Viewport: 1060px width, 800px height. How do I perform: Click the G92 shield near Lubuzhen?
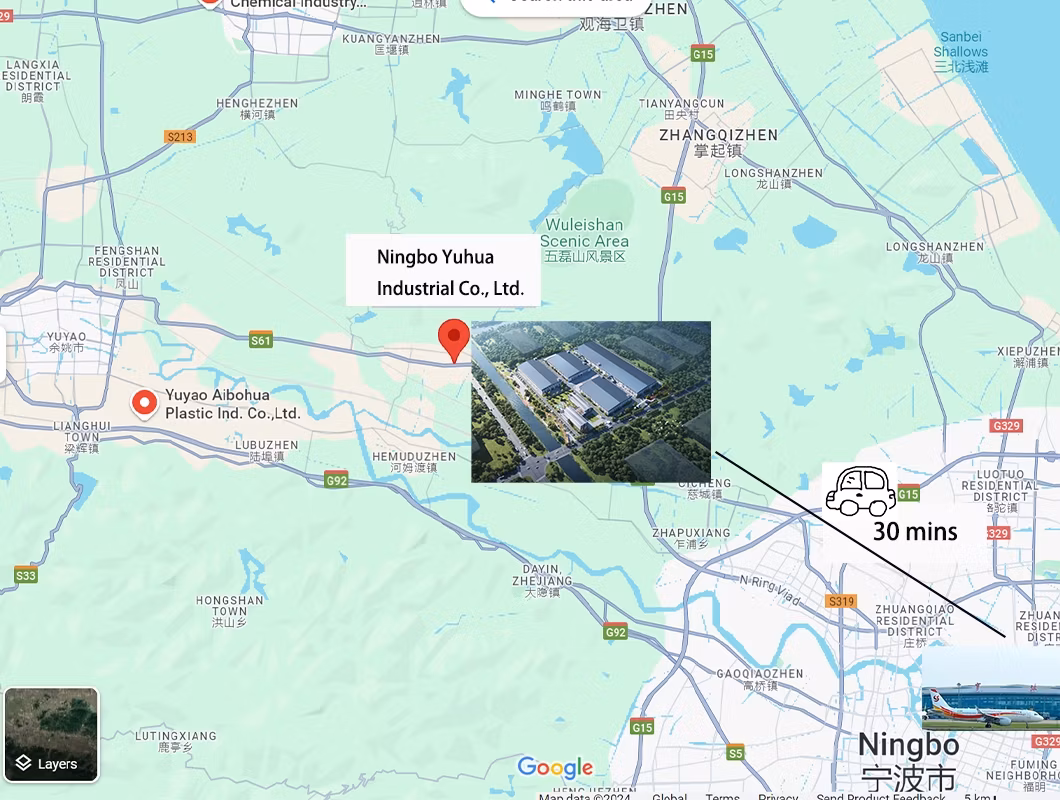tap(336, 480)
